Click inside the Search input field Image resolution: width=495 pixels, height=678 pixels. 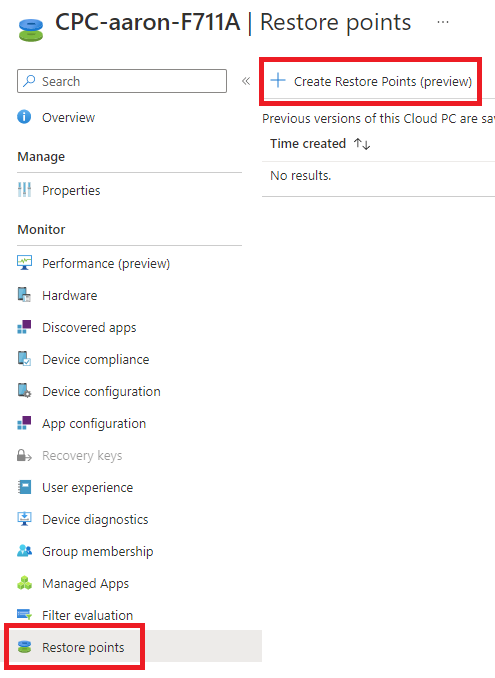[122, 81]
